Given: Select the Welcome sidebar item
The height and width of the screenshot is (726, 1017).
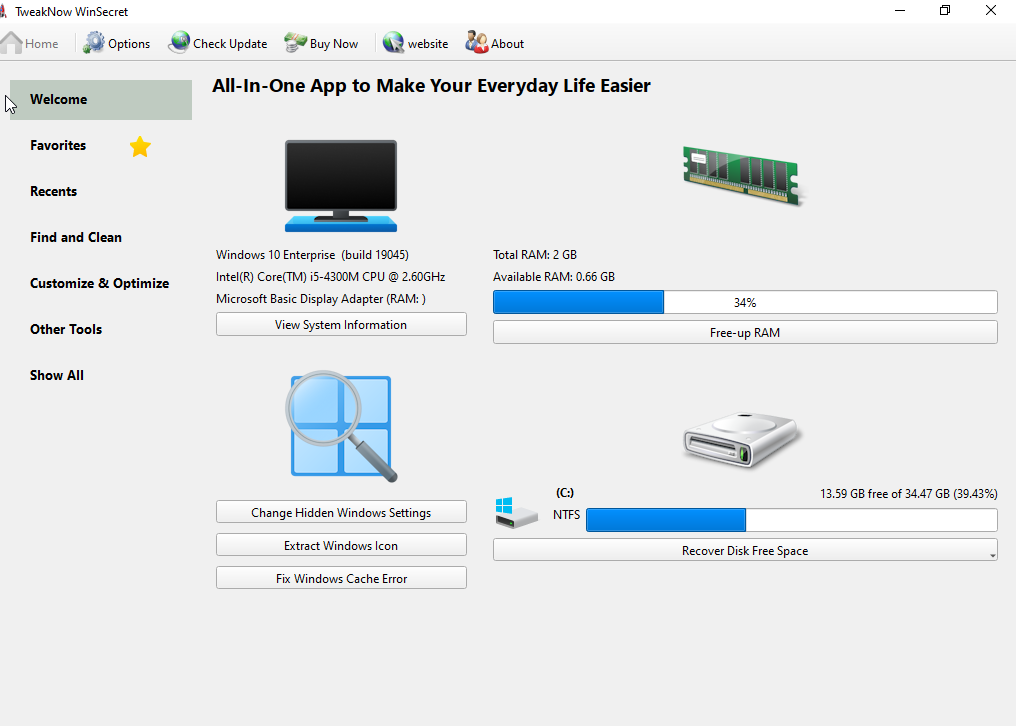Looking at the screenshot, I should point(101,100).
